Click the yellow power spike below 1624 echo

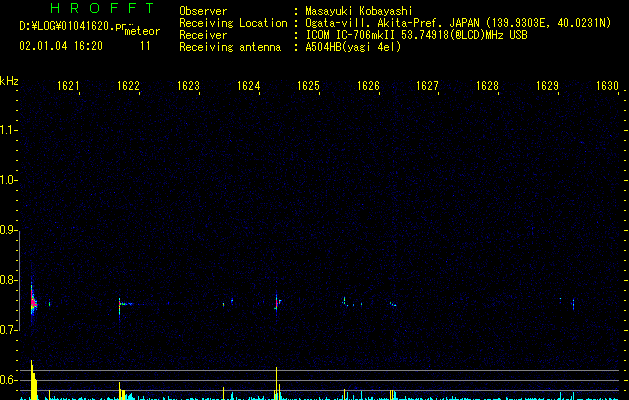click(276, 383)
